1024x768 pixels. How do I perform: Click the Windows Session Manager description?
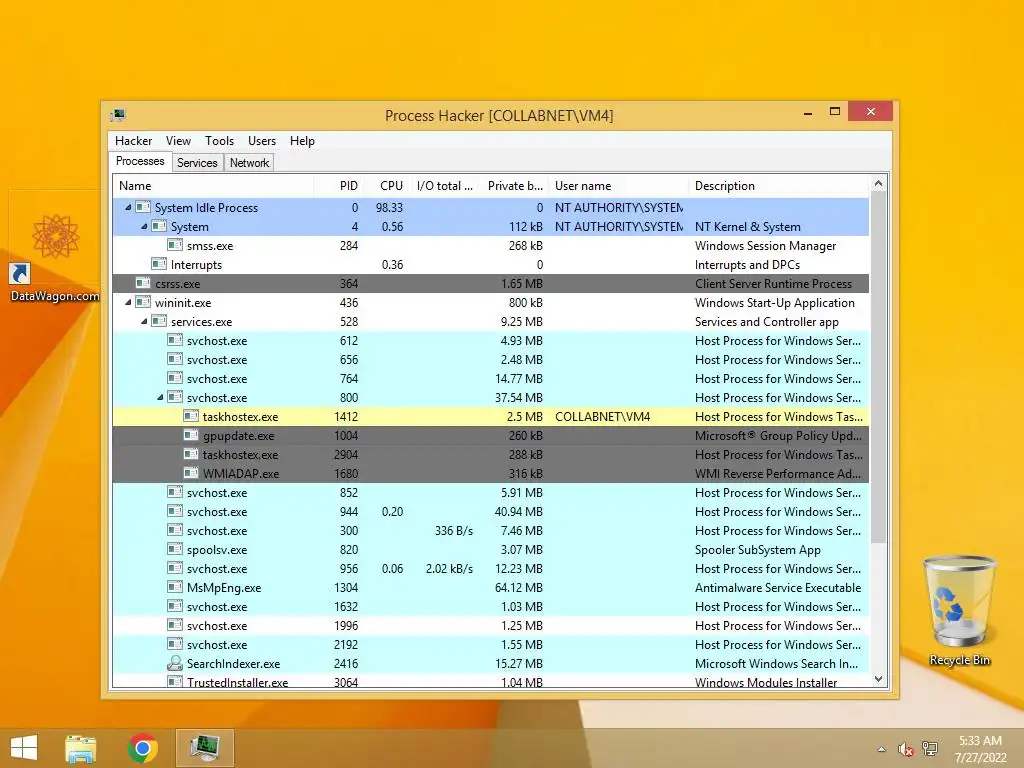pos(765,246)
